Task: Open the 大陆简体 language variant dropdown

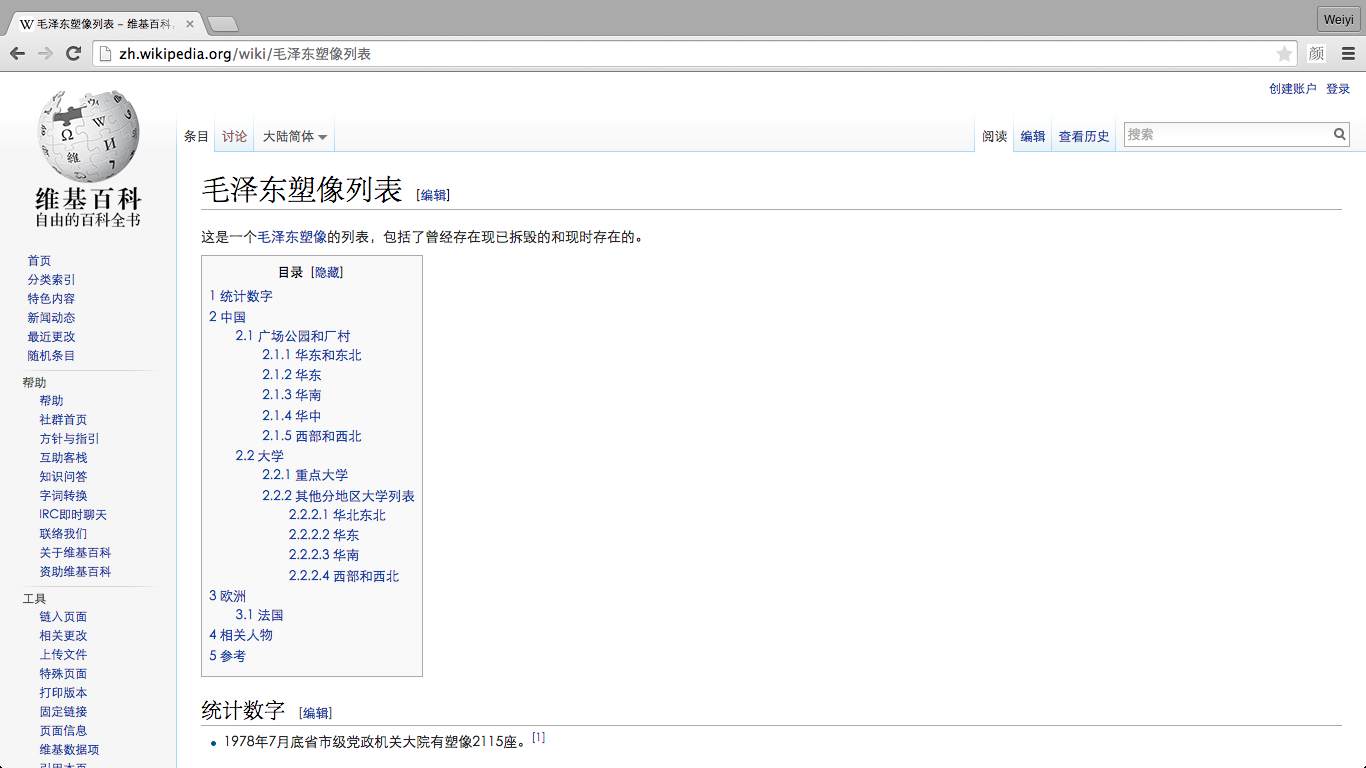Action: [294, 137]
